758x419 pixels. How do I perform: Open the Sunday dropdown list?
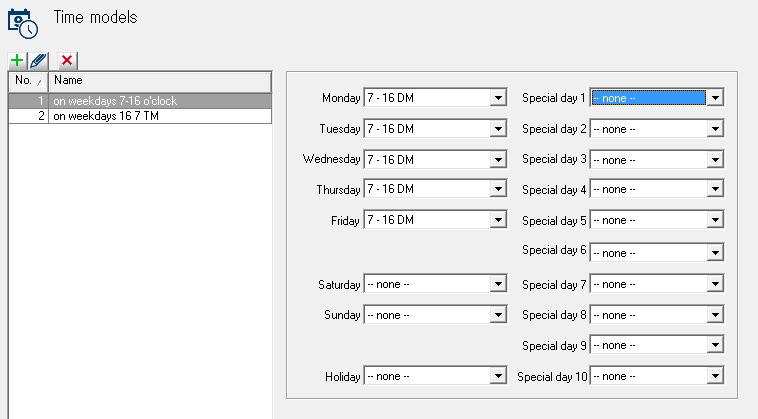(435, 315)
